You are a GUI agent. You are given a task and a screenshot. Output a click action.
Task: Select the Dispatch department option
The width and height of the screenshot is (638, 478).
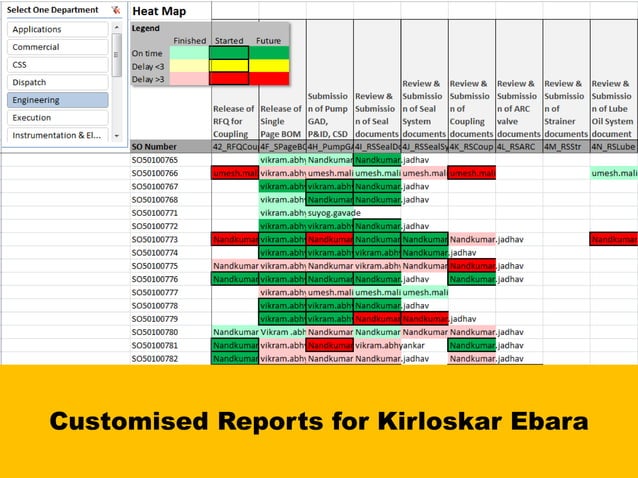(x=58, y=82)
